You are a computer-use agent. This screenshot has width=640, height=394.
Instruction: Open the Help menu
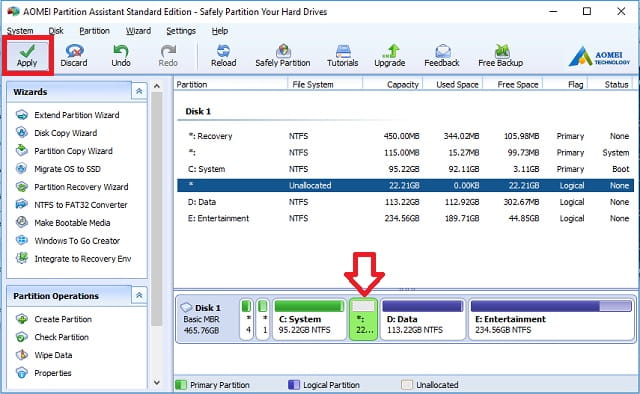(x=220, y=31)
